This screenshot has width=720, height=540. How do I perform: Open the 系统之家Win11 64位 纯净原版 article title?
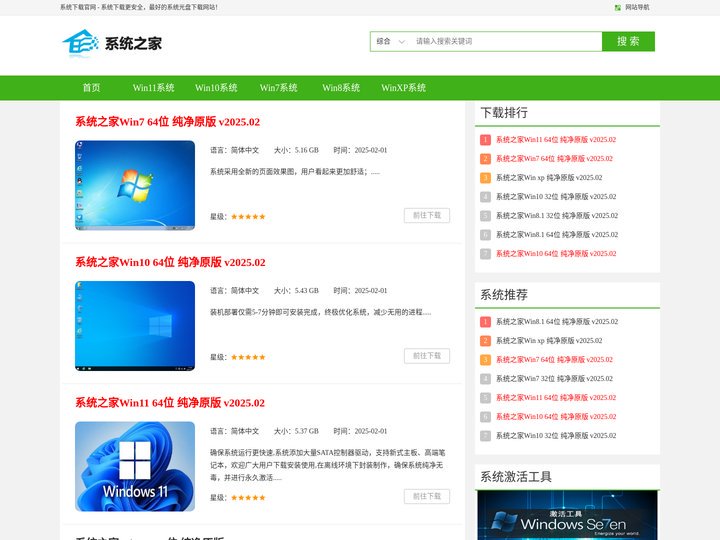click(x=170, y=403)
